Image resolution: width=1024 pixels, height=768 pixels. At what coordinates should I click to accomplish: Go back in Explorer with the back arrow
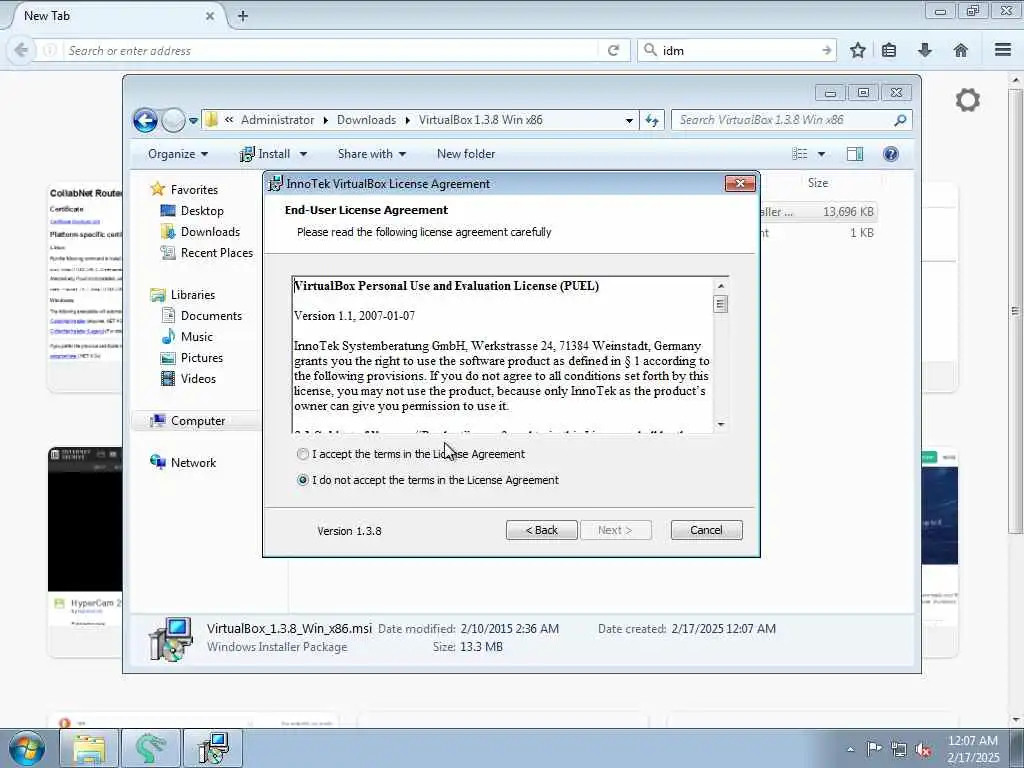click(x=146, y=120)
